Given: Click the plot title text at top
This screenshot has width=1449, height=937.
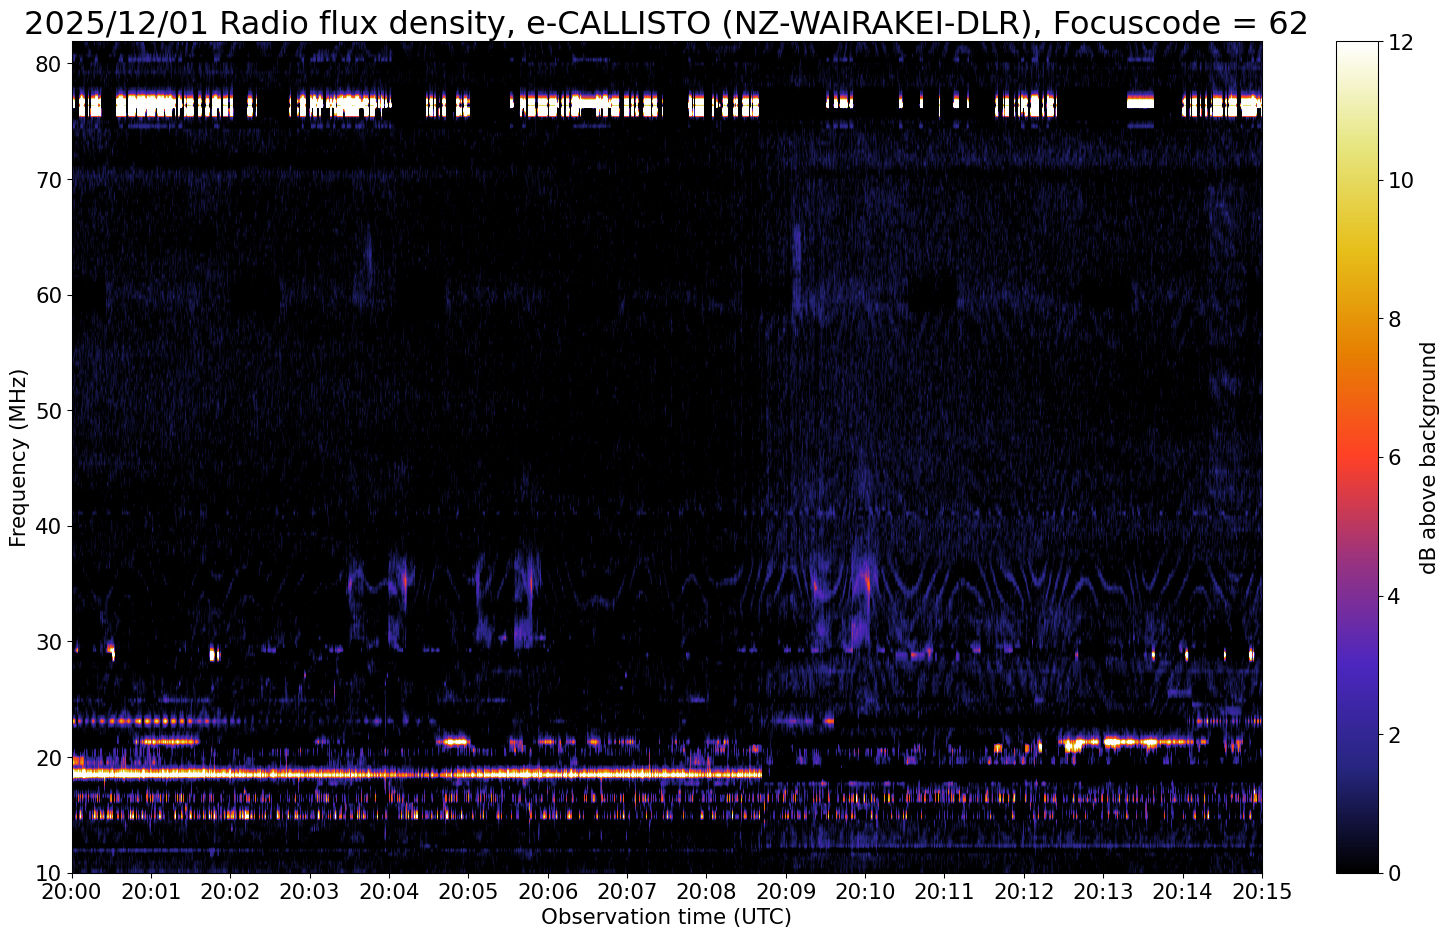Looking at the screenshot, I should [x=666, y=22].
